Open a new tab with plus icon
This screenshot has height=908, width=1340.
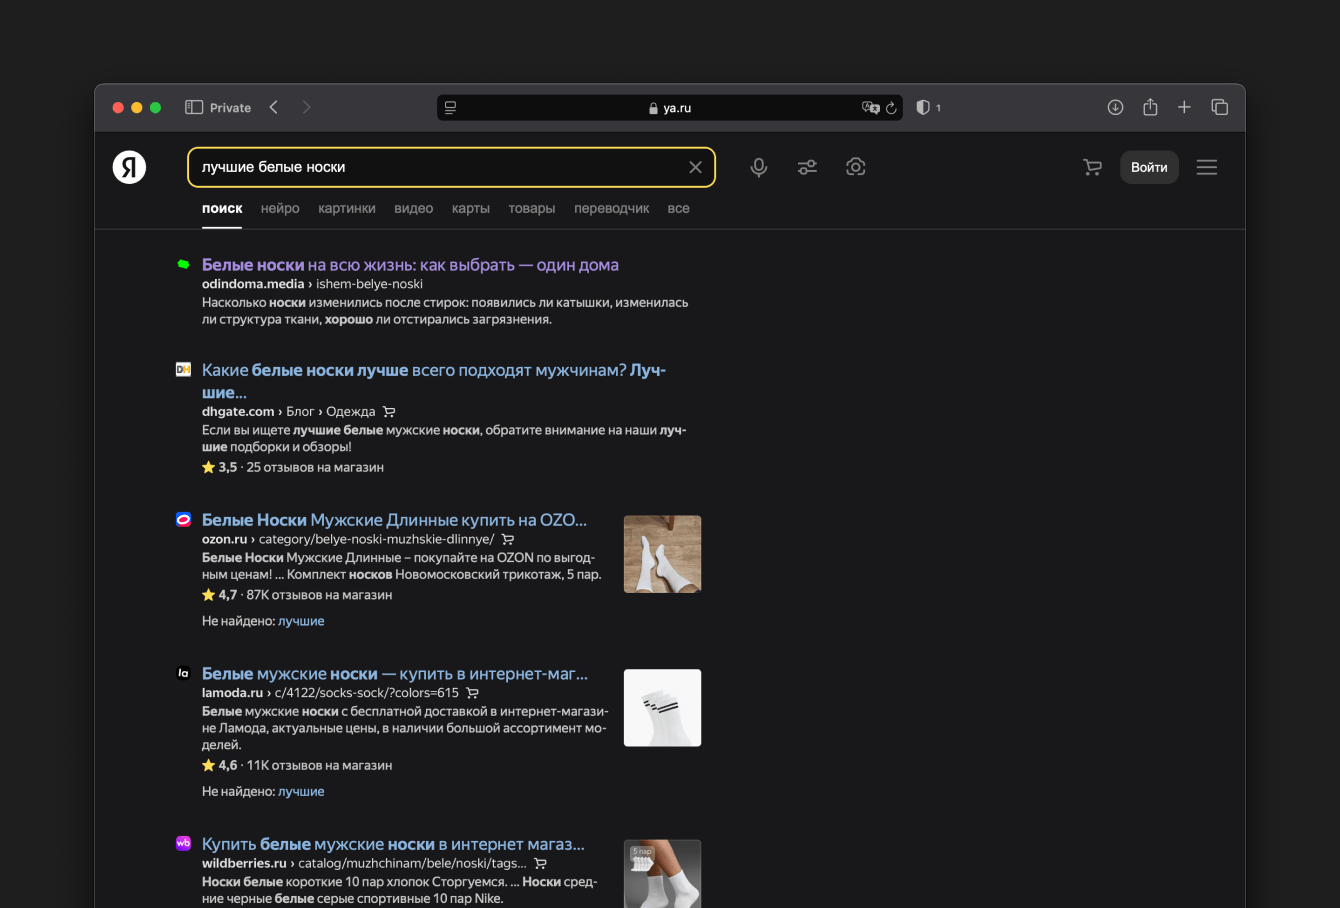pyautogui.click(x=1184, y=107)
